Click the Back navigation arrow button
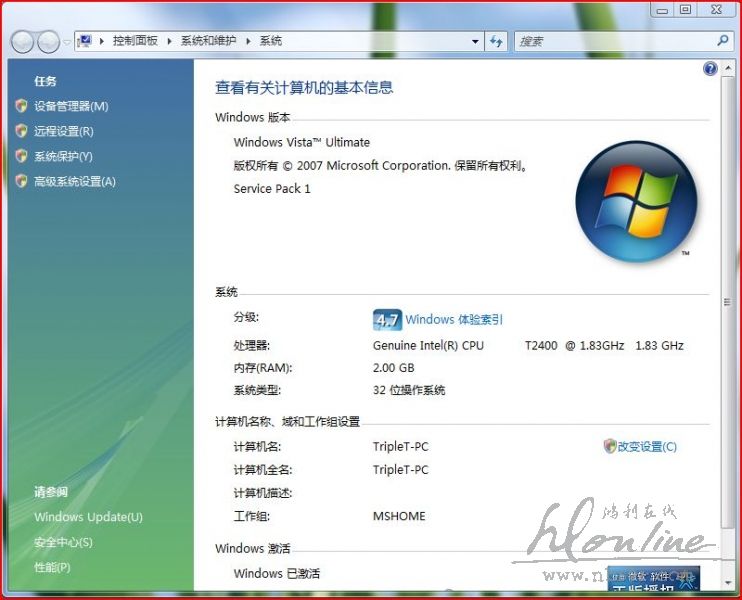 click(x=23, y=42)
